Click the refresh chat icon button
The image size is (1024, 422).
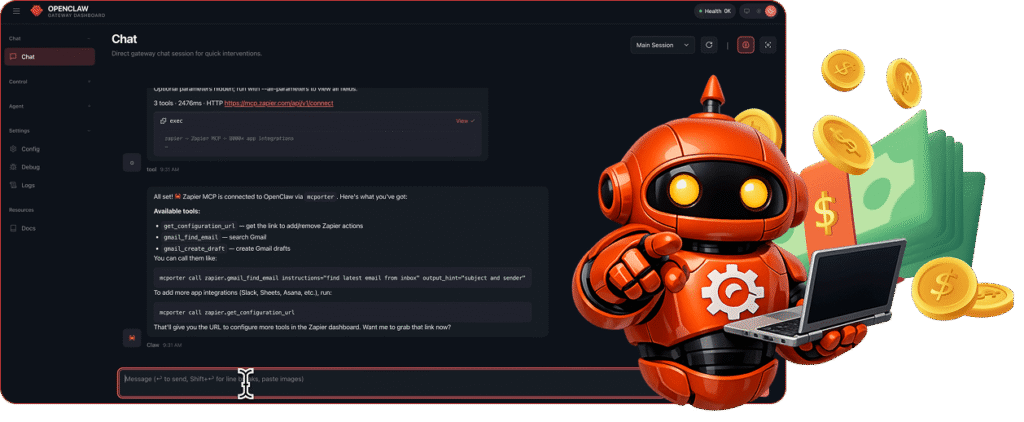coord(709,45)
